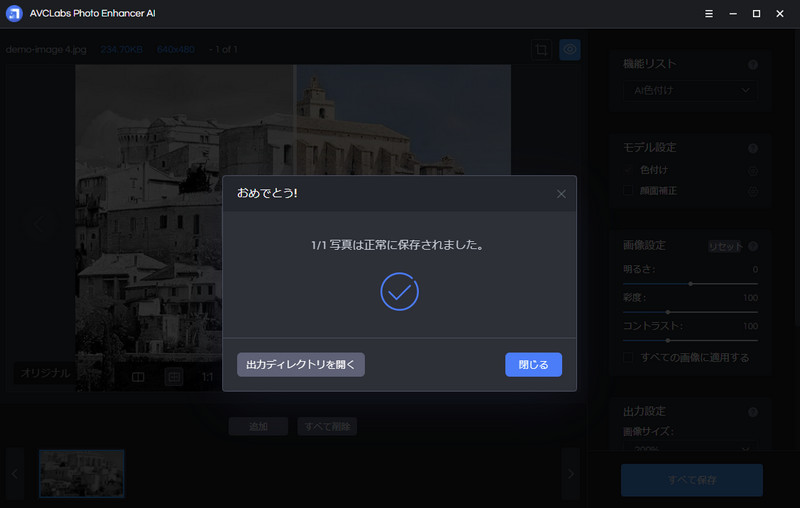Screen dimensions: 800x508
Task: Toggle the eye preview icon
Action: tap(570, 49)
